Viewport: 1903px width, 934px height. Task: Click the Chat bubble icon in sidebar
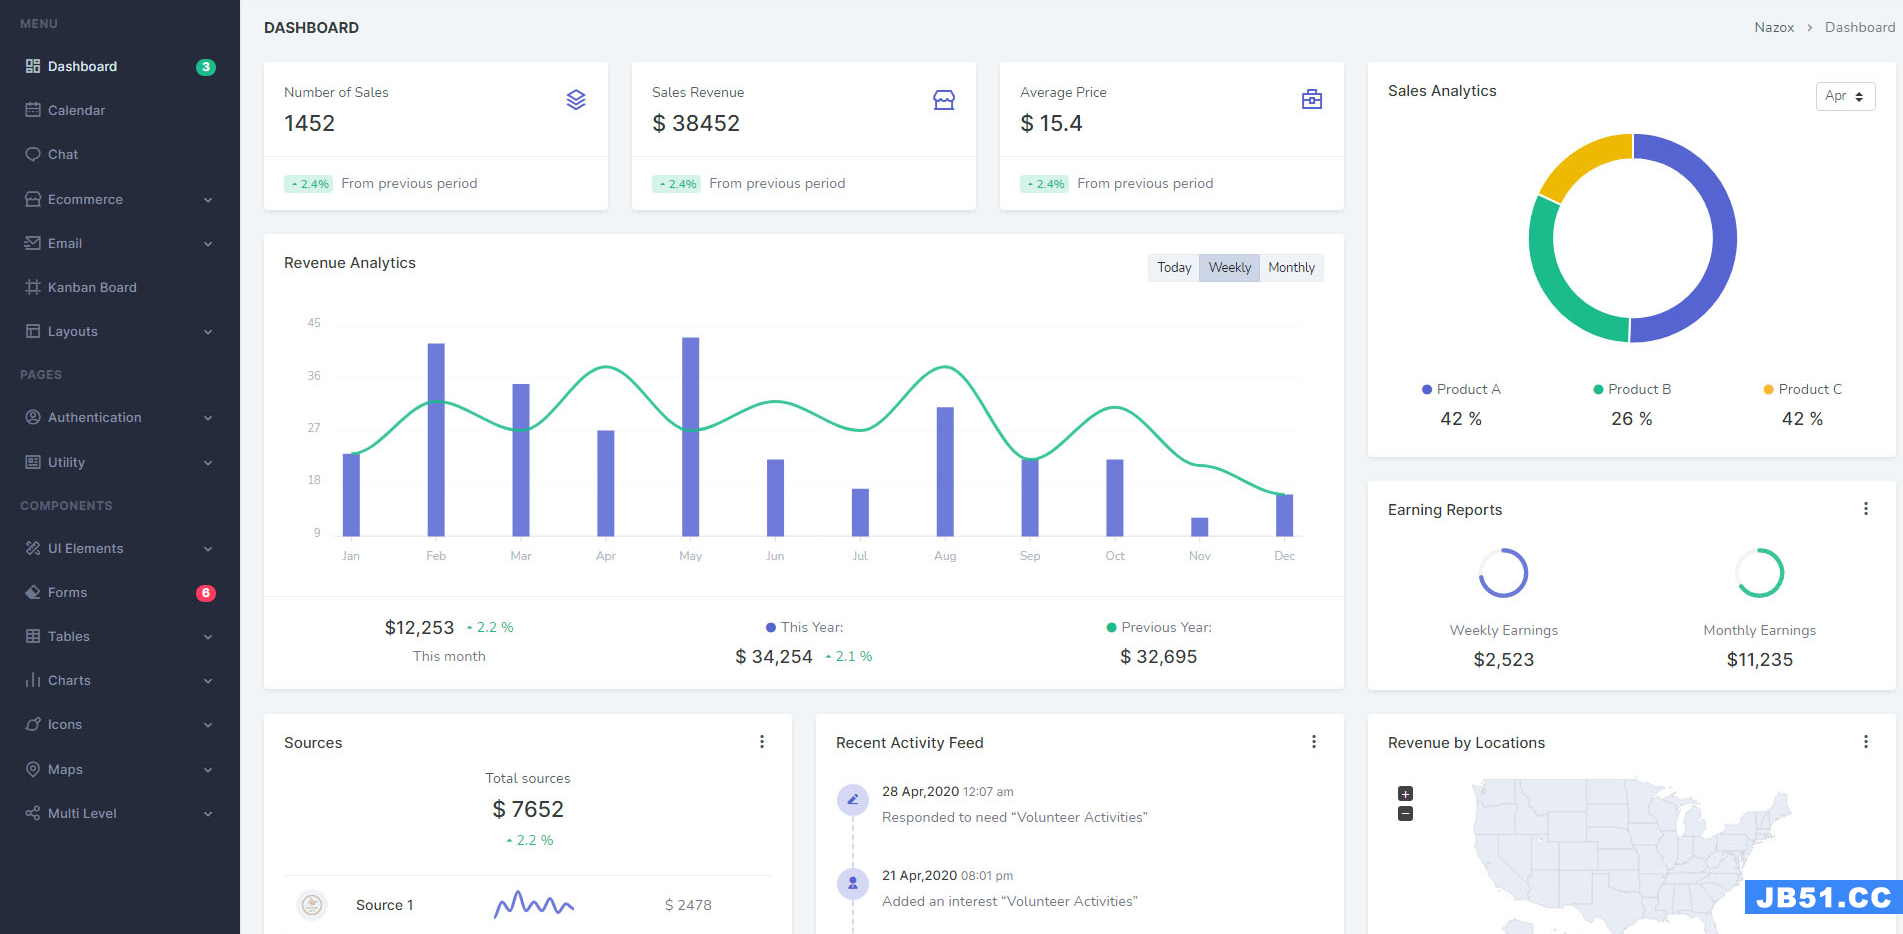(x=33, y=154)
